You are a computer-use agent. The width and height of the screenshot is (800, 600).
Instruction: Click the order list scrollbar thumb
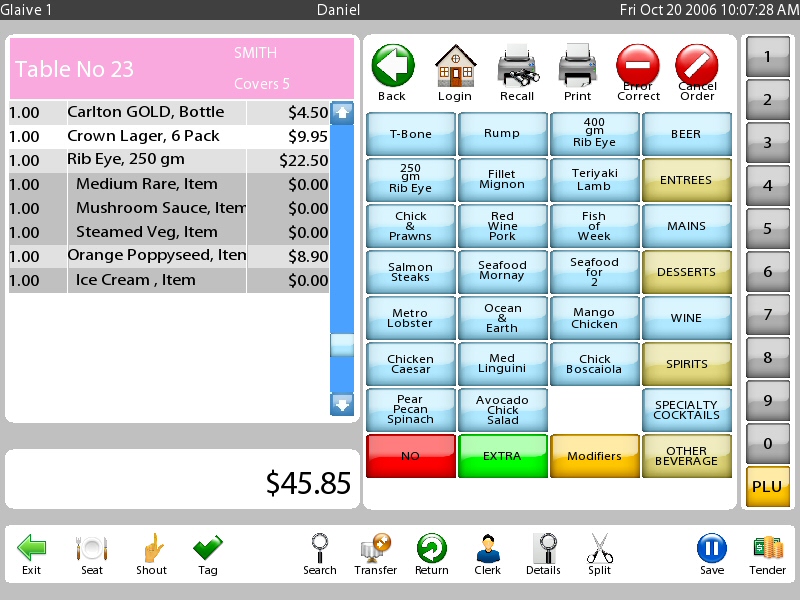tap(342, 345)
